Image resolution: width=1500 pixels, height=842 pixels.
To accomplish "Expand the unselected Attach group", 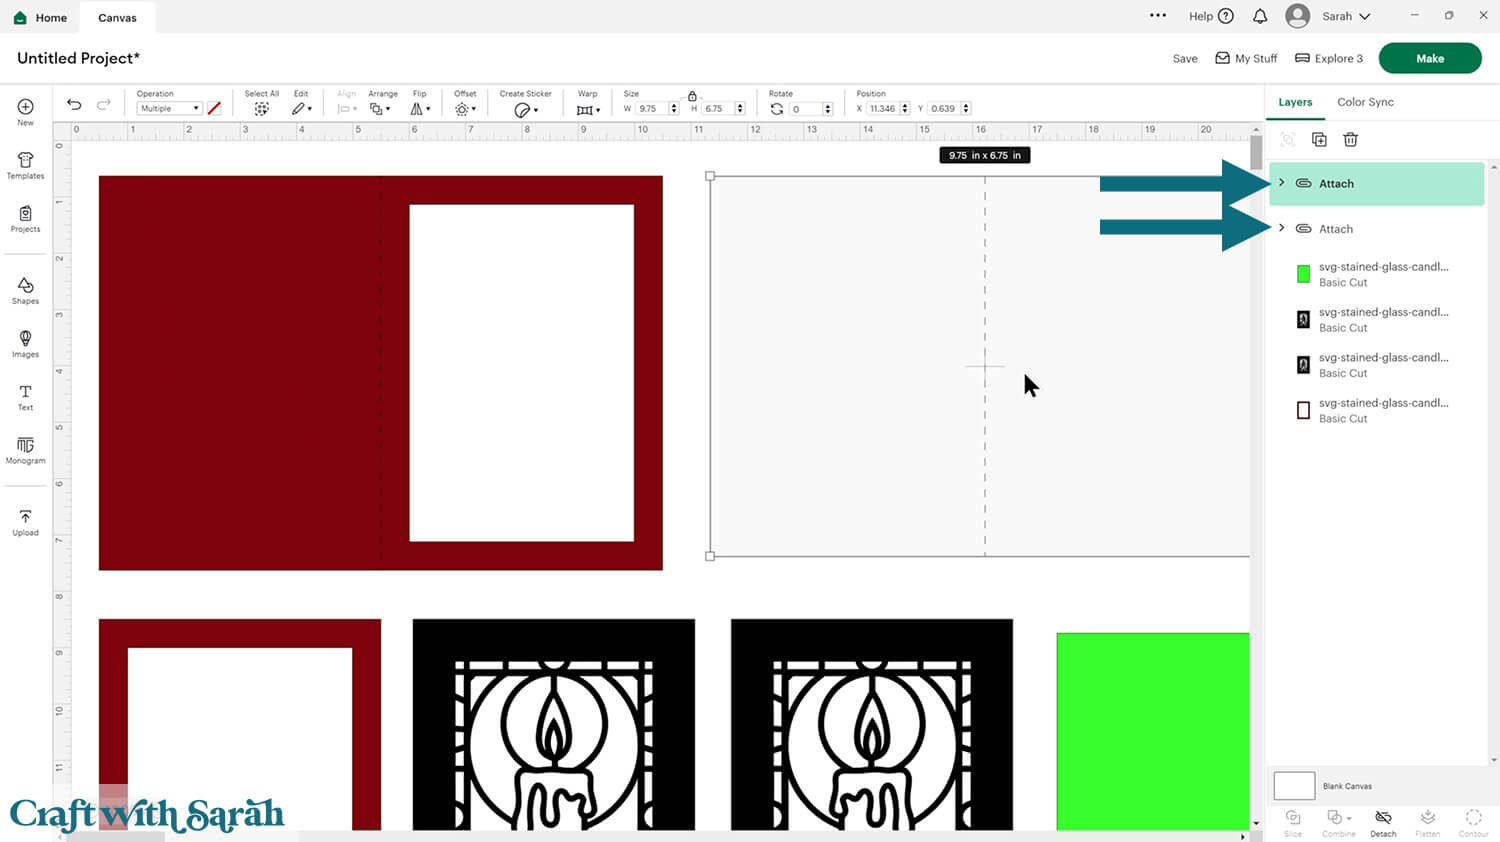I will [1282, 228].
